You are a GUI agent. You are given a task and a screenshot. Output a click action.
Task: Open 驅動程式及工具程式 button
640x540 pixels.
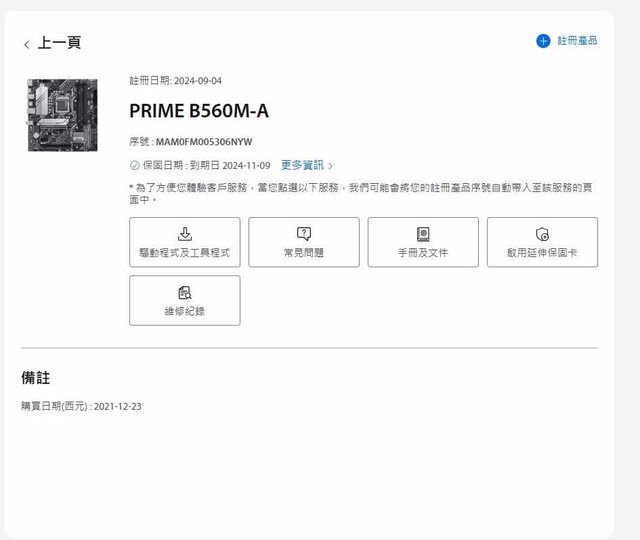click(185, 242)
